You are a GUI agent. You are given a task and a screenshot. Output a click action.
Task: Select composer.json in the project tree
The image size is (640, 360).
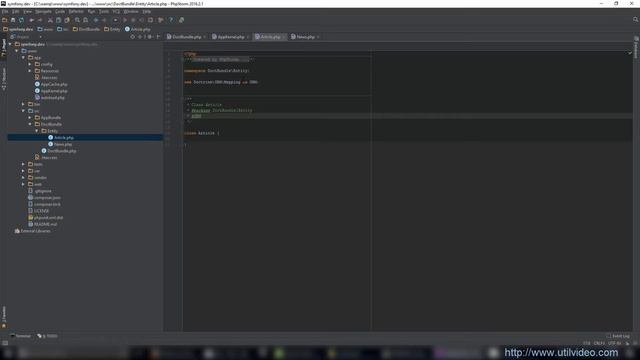pos(44,198)
